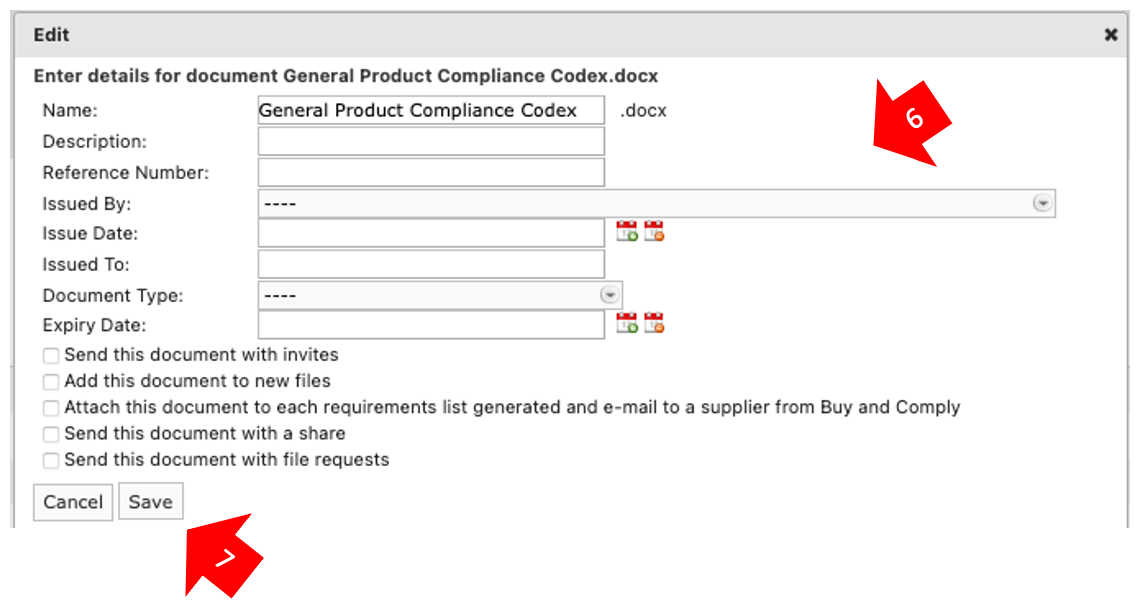Screen dimensions: 1144x607
Task: Click the Issue Date orange calendar icon
Action: point(654,231)
